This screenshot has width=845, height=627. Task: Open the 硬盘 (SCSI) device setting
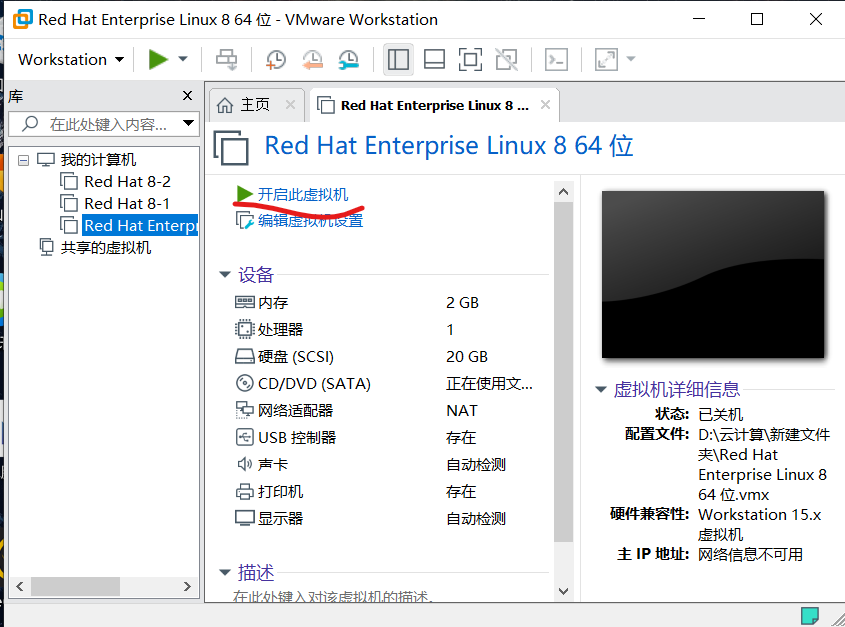pyautogui.click(x=284, y=356)
